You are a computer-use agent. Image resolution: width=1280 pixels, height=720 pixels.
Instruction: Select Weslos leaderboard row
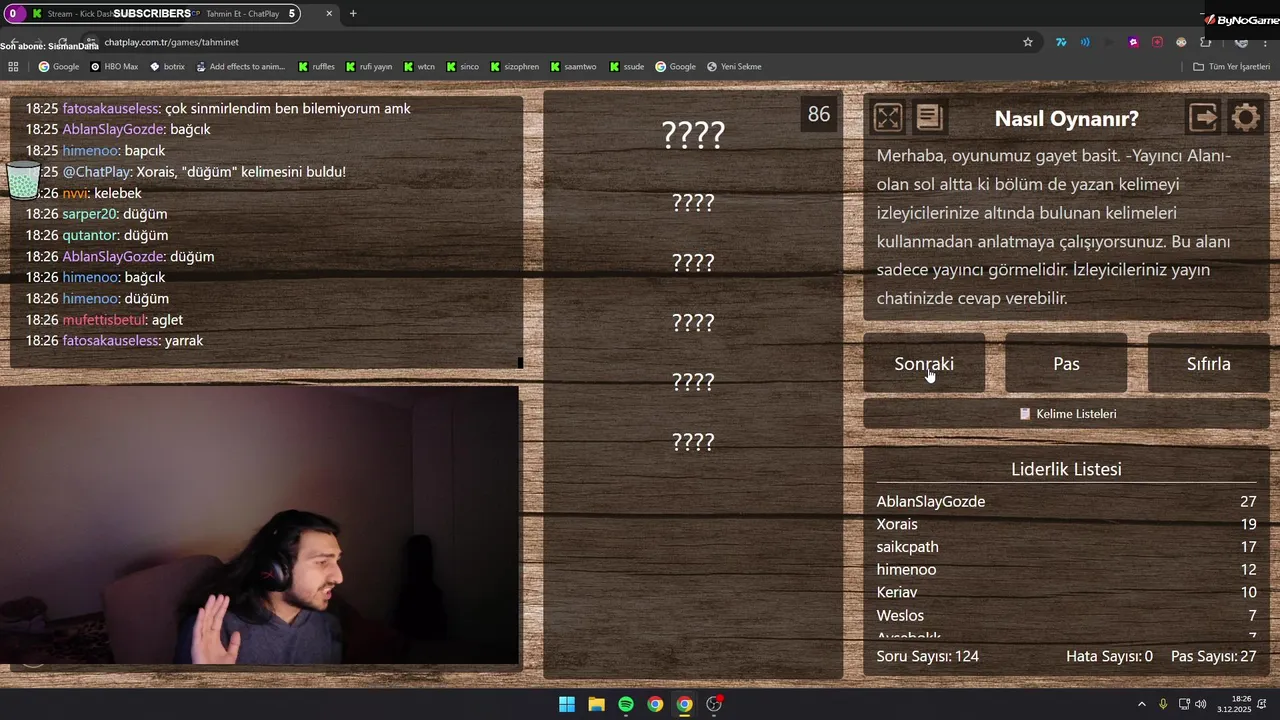click(1066, 615)
